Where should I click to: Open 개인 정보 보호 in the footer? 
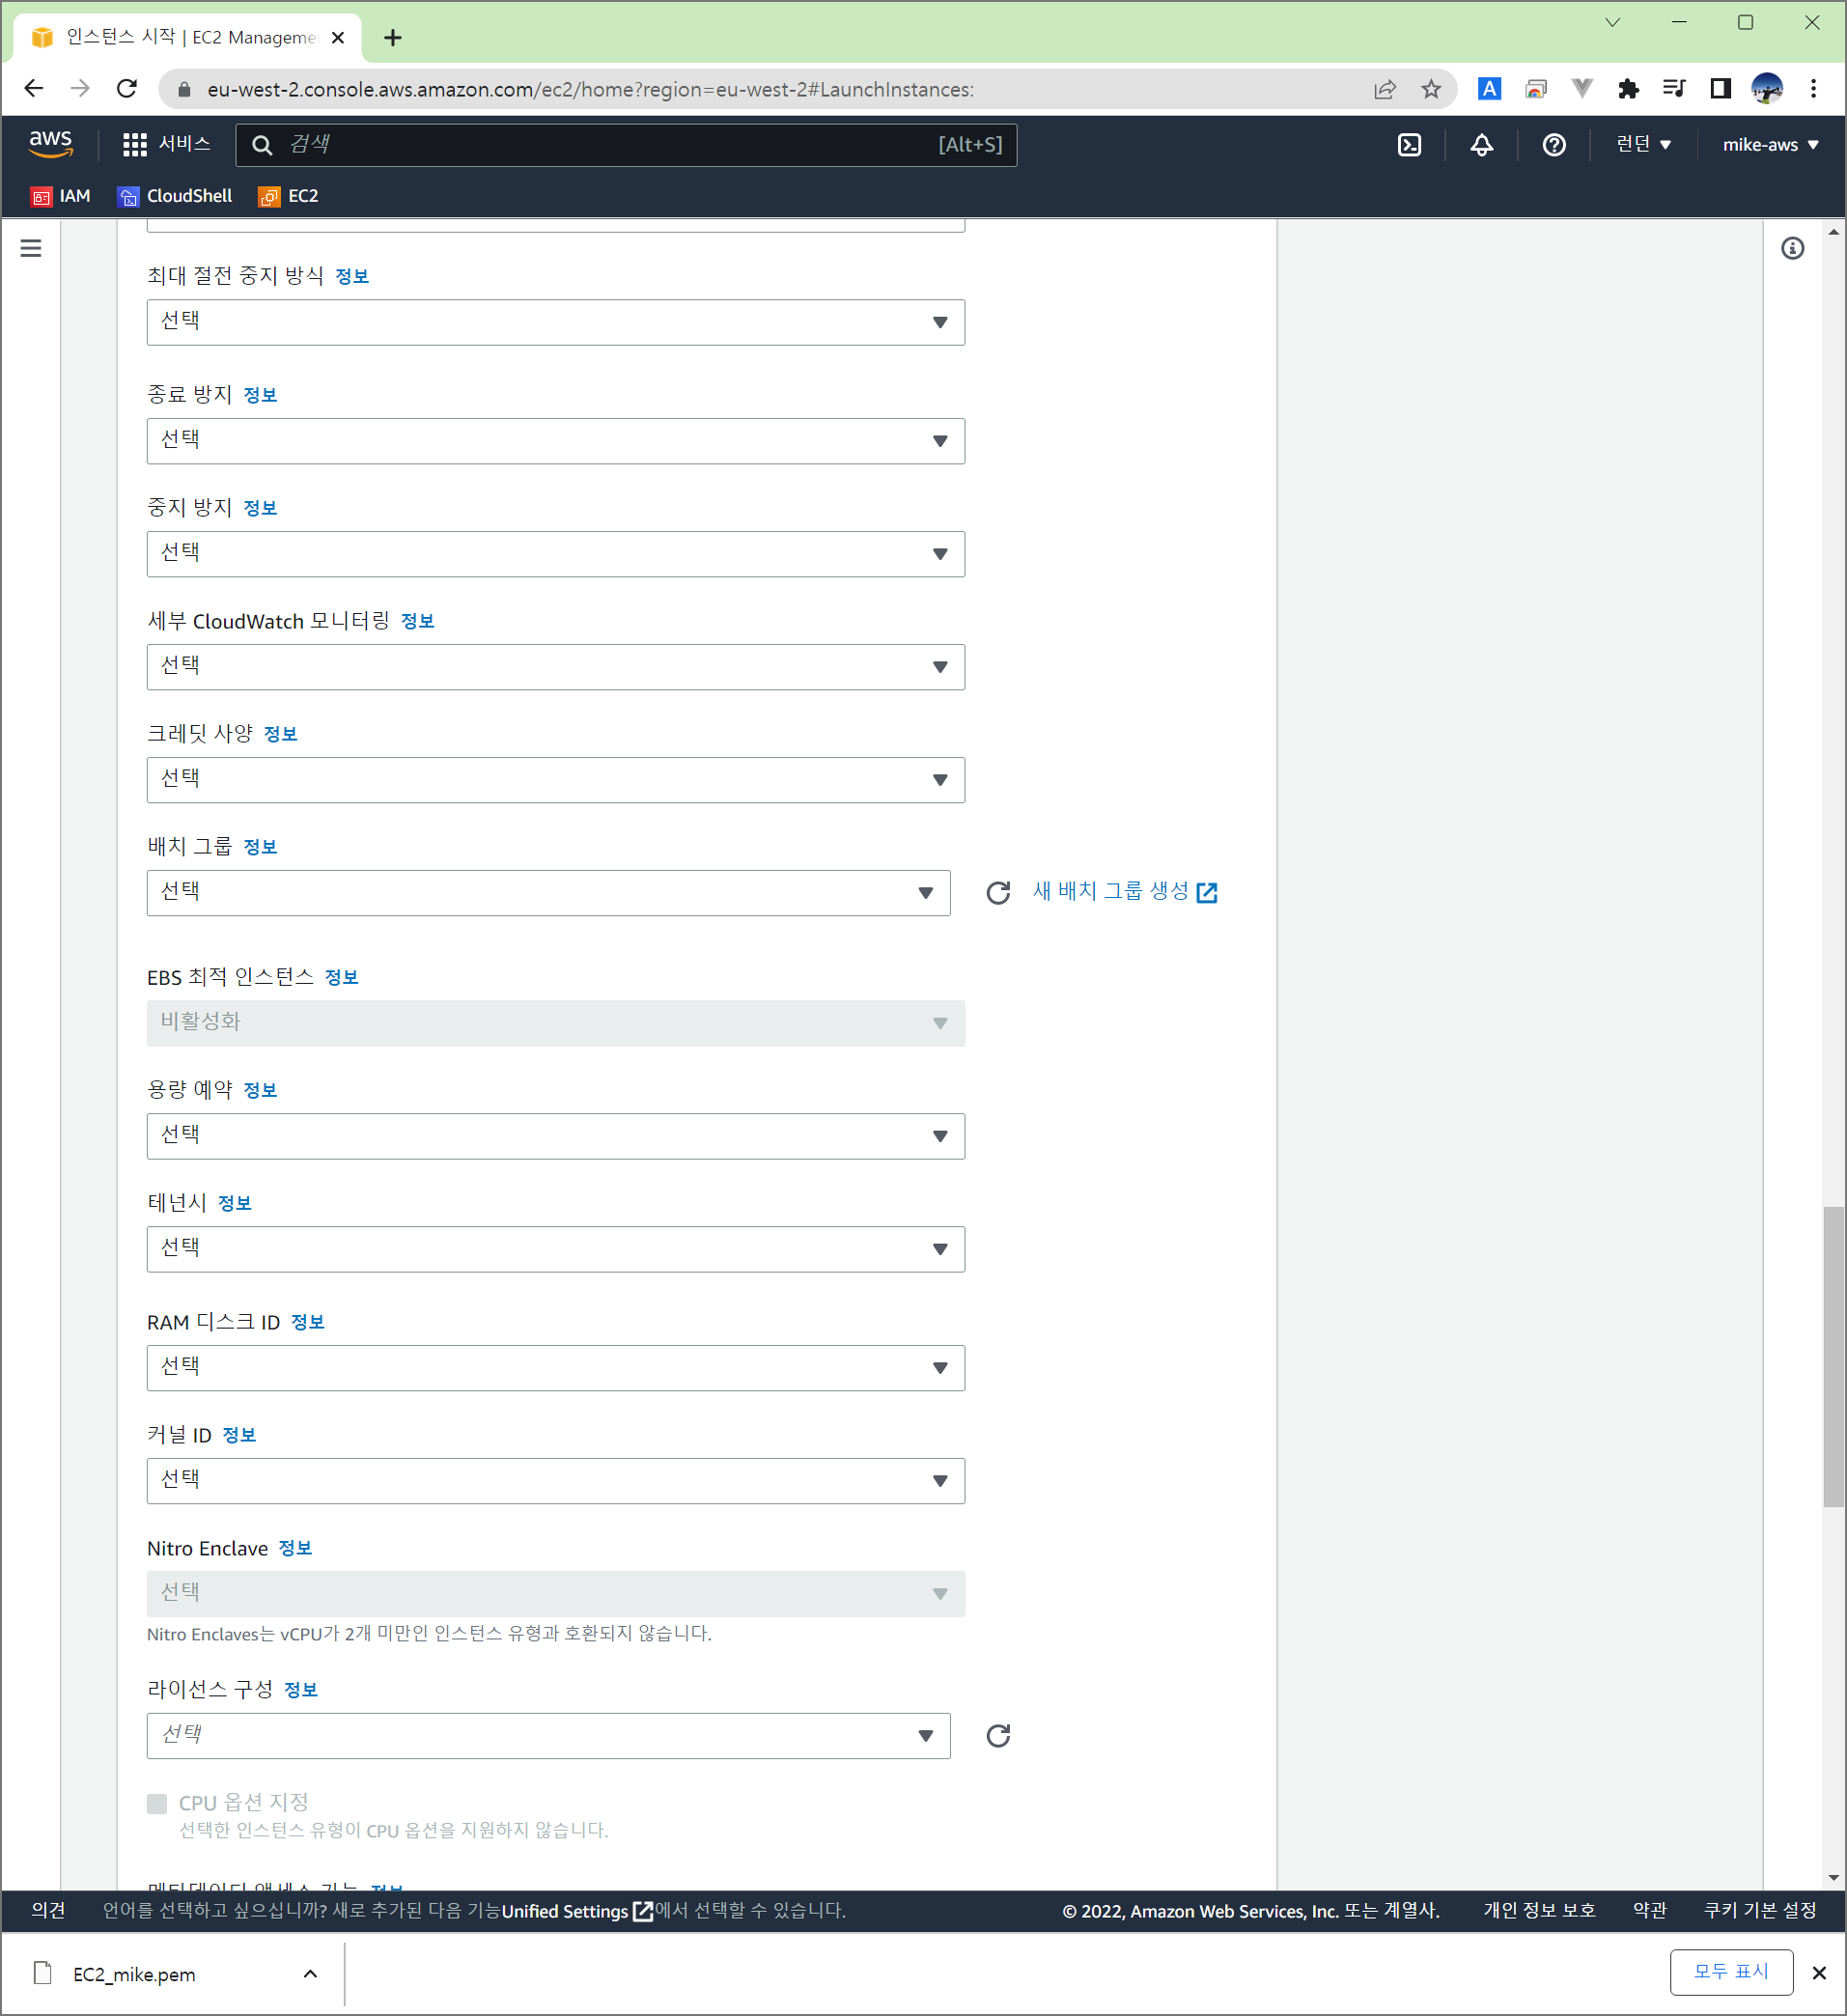[1539, 1910]
